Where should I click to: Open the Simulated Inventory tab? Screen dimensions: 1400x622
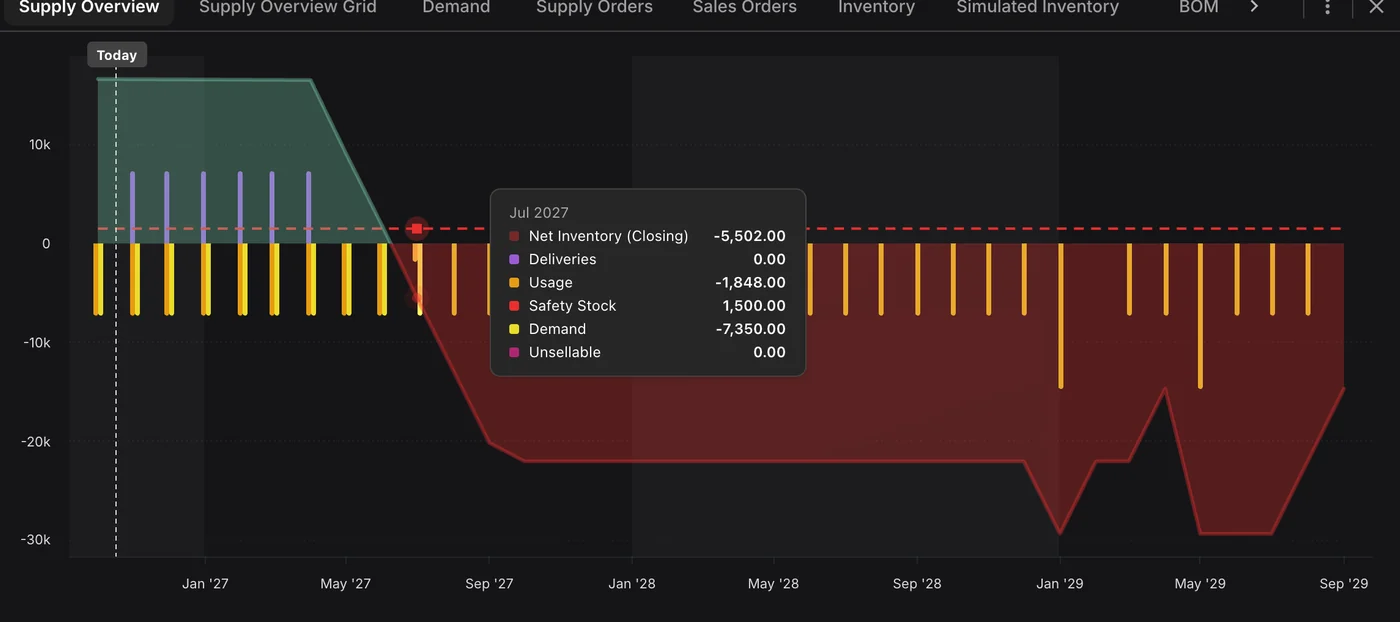pyautogui.click(x=1037, y=8)
